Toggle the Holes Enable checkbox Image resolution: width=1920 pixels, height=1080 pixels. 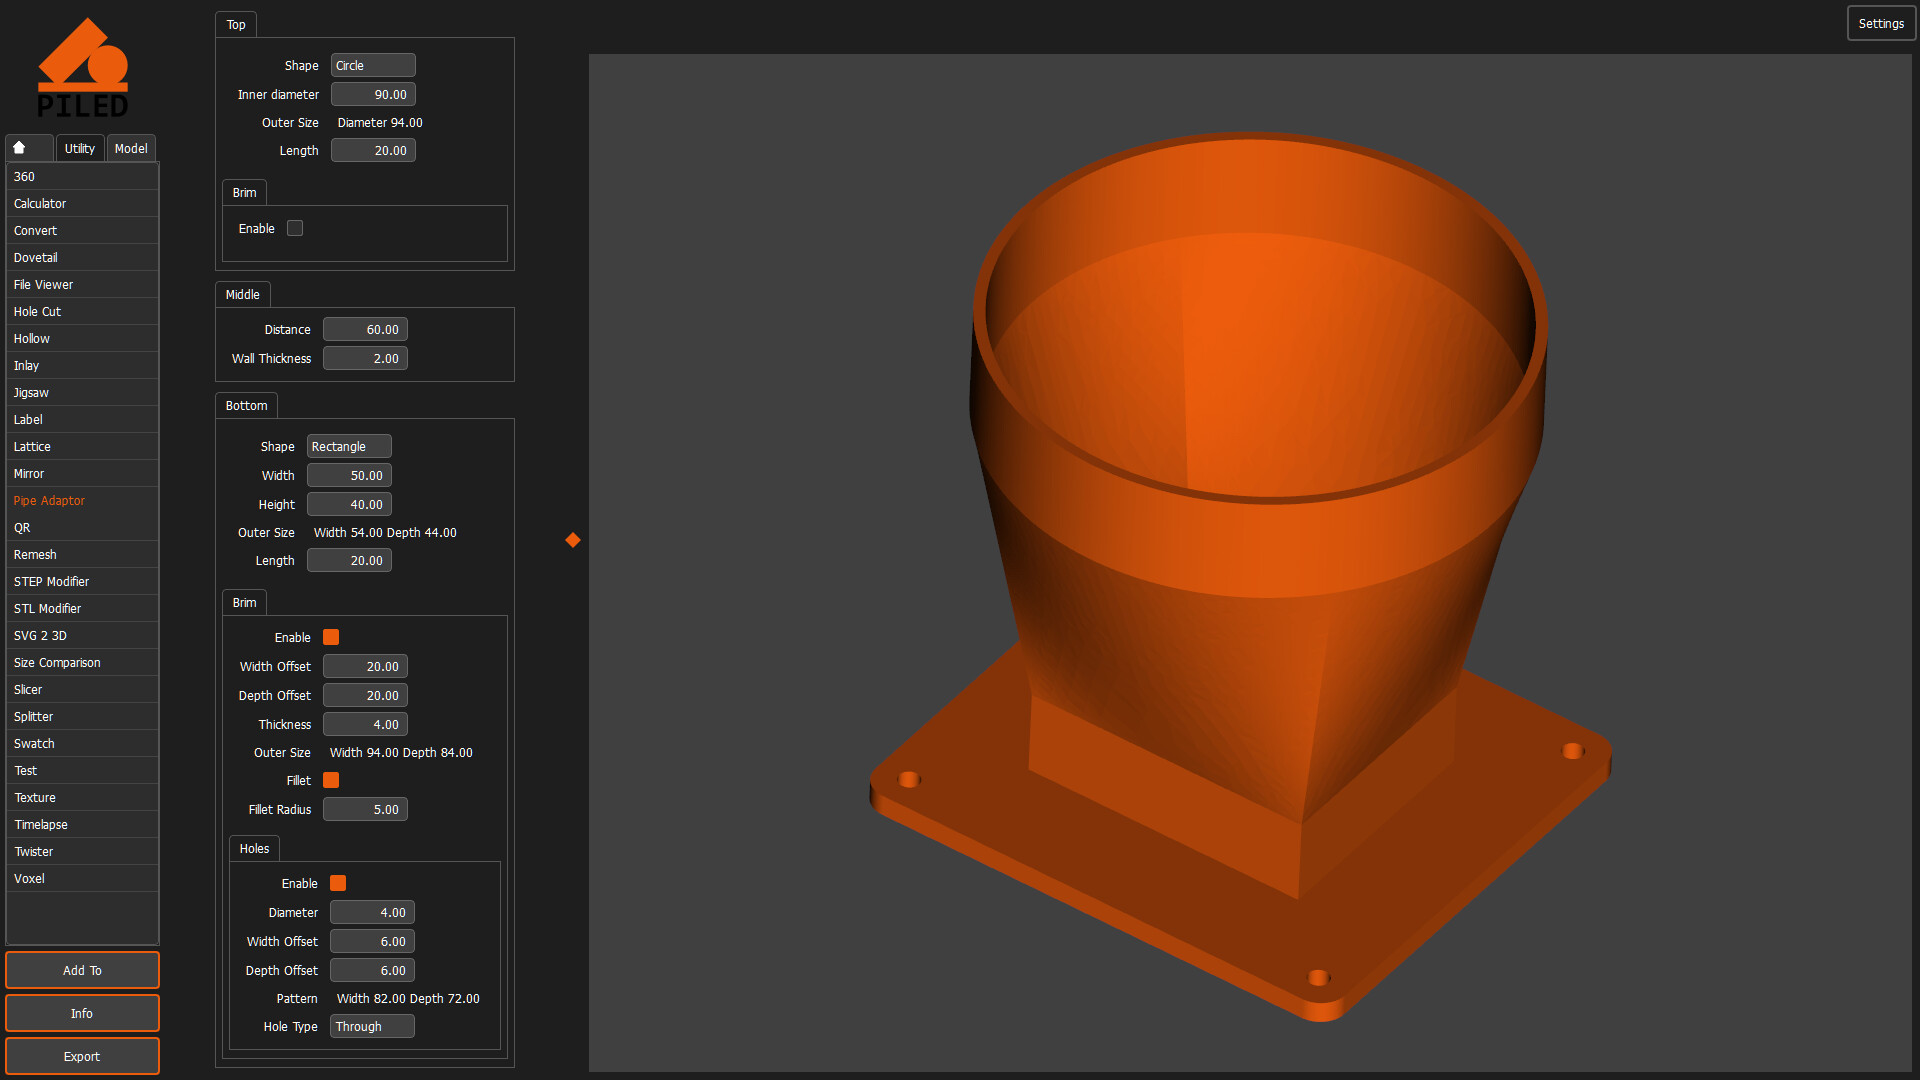(x=338, y=883)
